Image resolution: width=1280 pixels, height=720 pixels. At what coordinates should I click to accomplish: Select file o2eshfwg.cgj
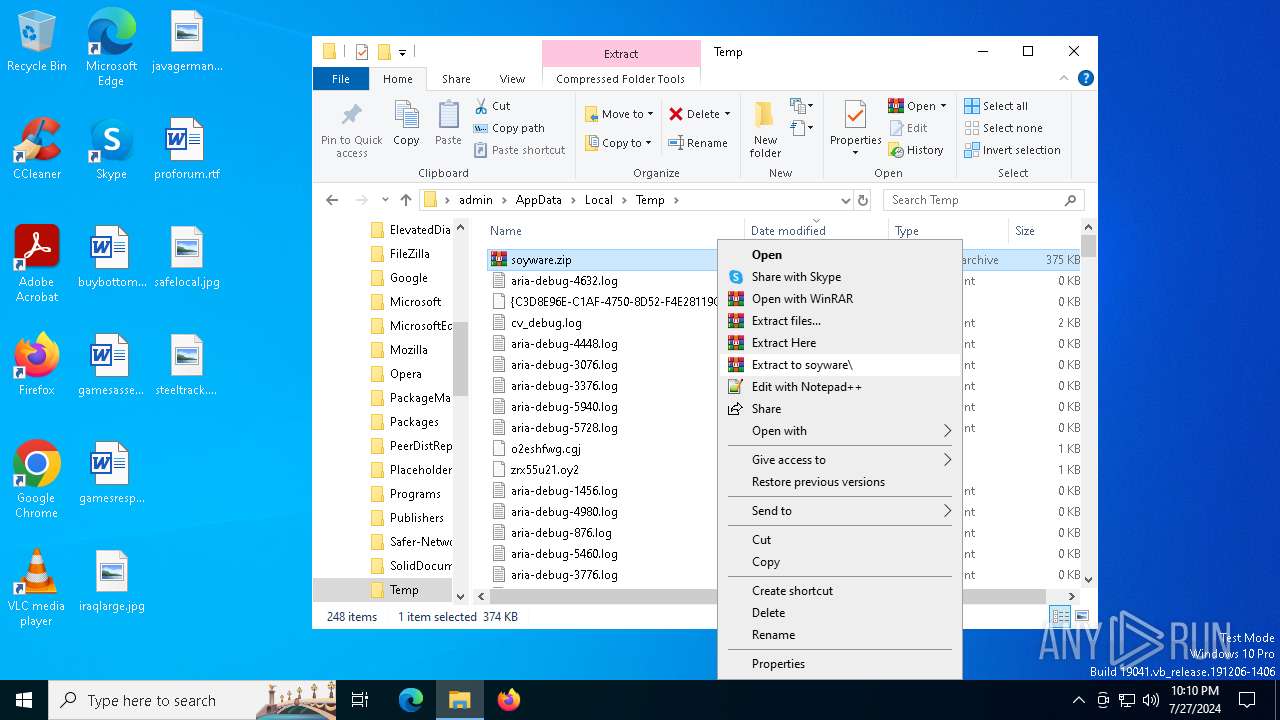(x=546, y=449)
